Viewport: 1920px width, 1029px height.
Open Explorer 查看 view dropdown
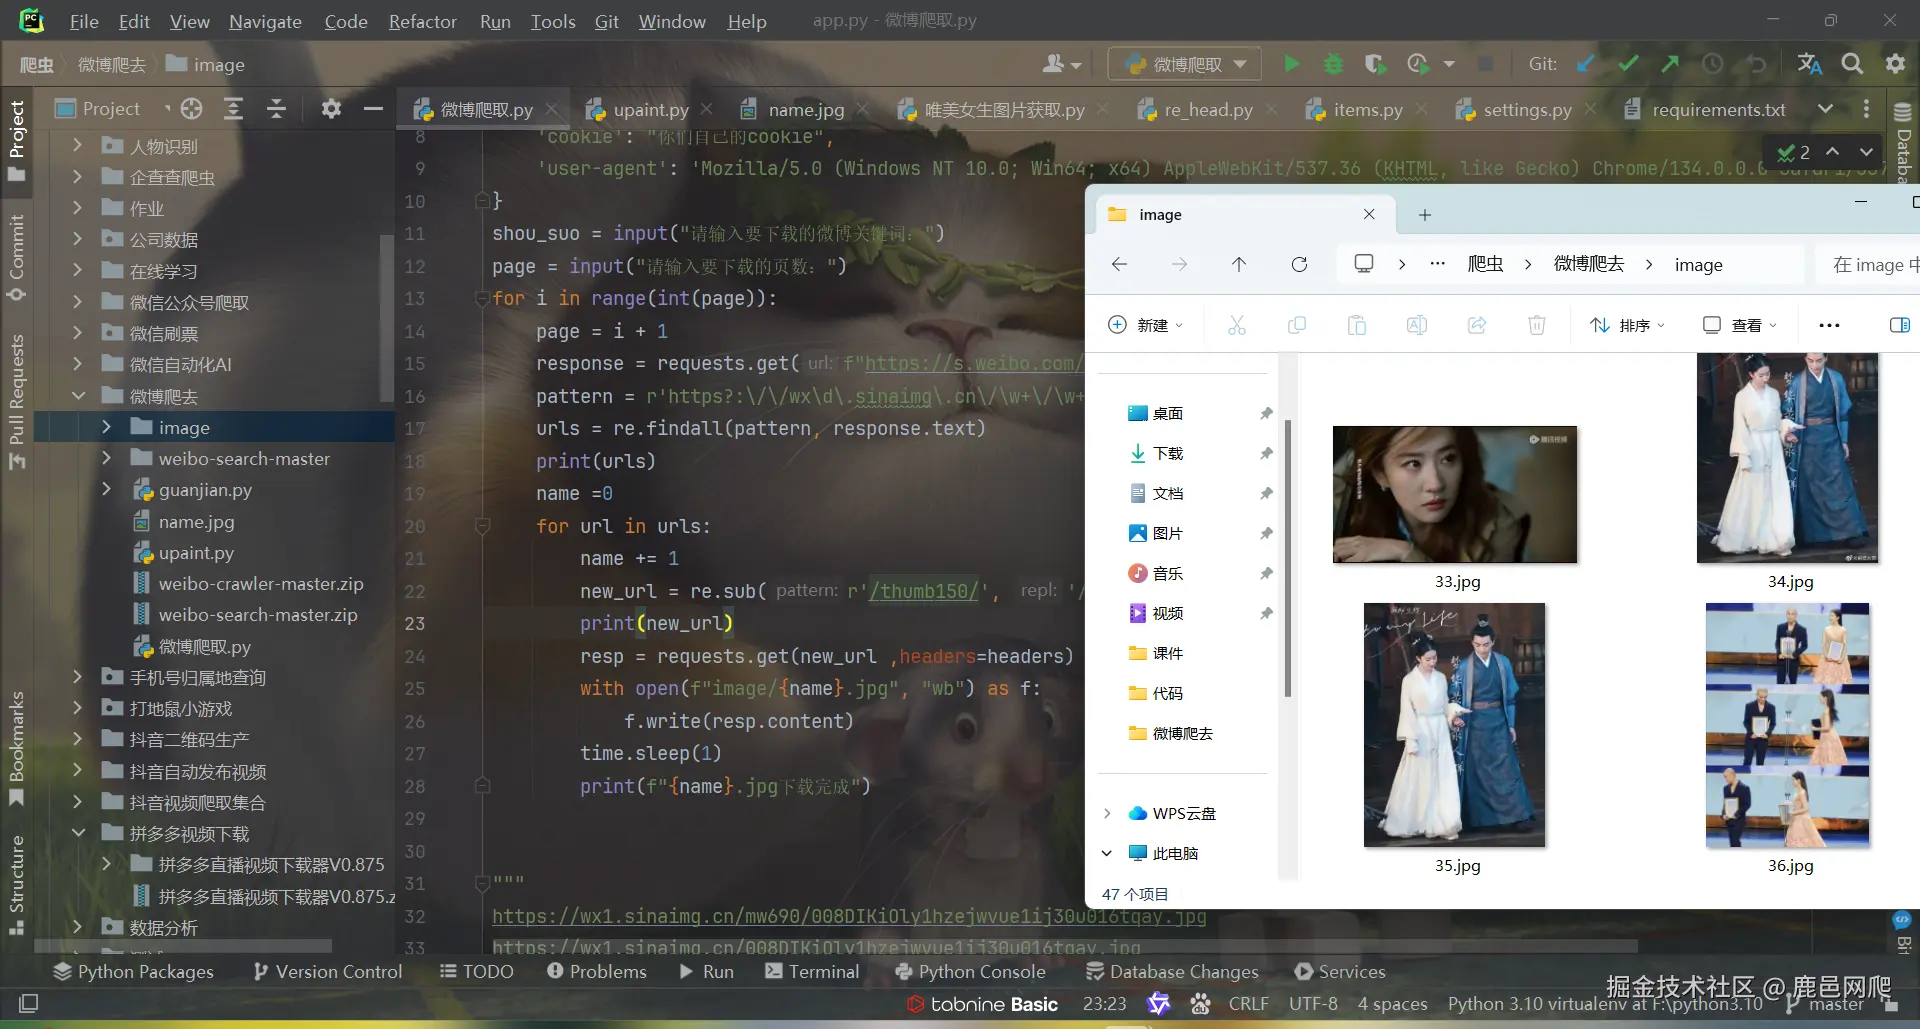point(1740,325)
